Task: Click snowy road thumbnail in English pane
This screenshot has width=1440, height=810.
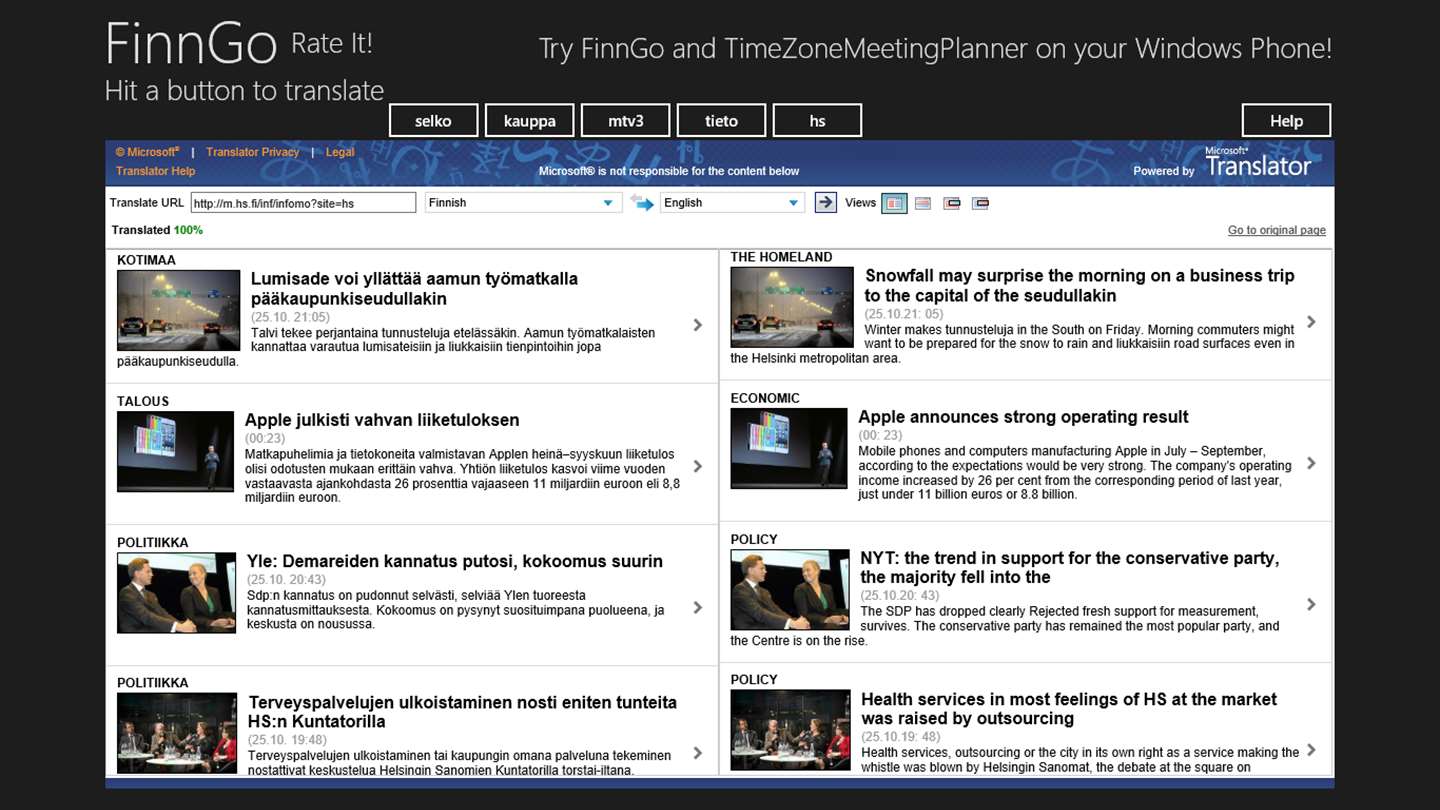Action: 792,307
